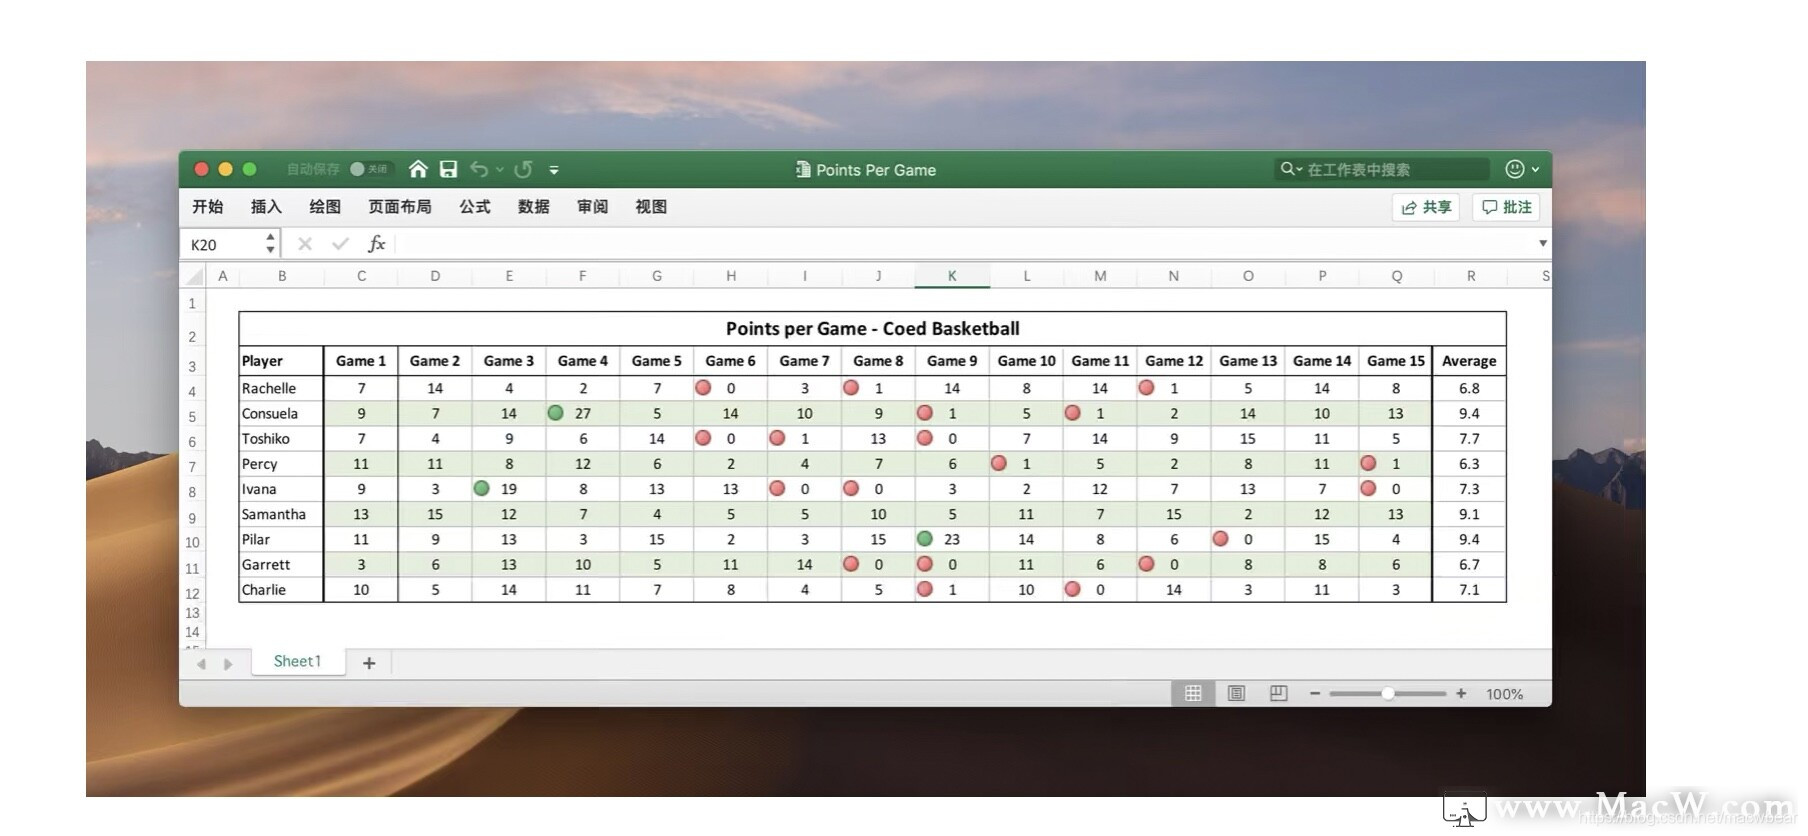Switch to Page Layout view icon

pos(1236,693)
